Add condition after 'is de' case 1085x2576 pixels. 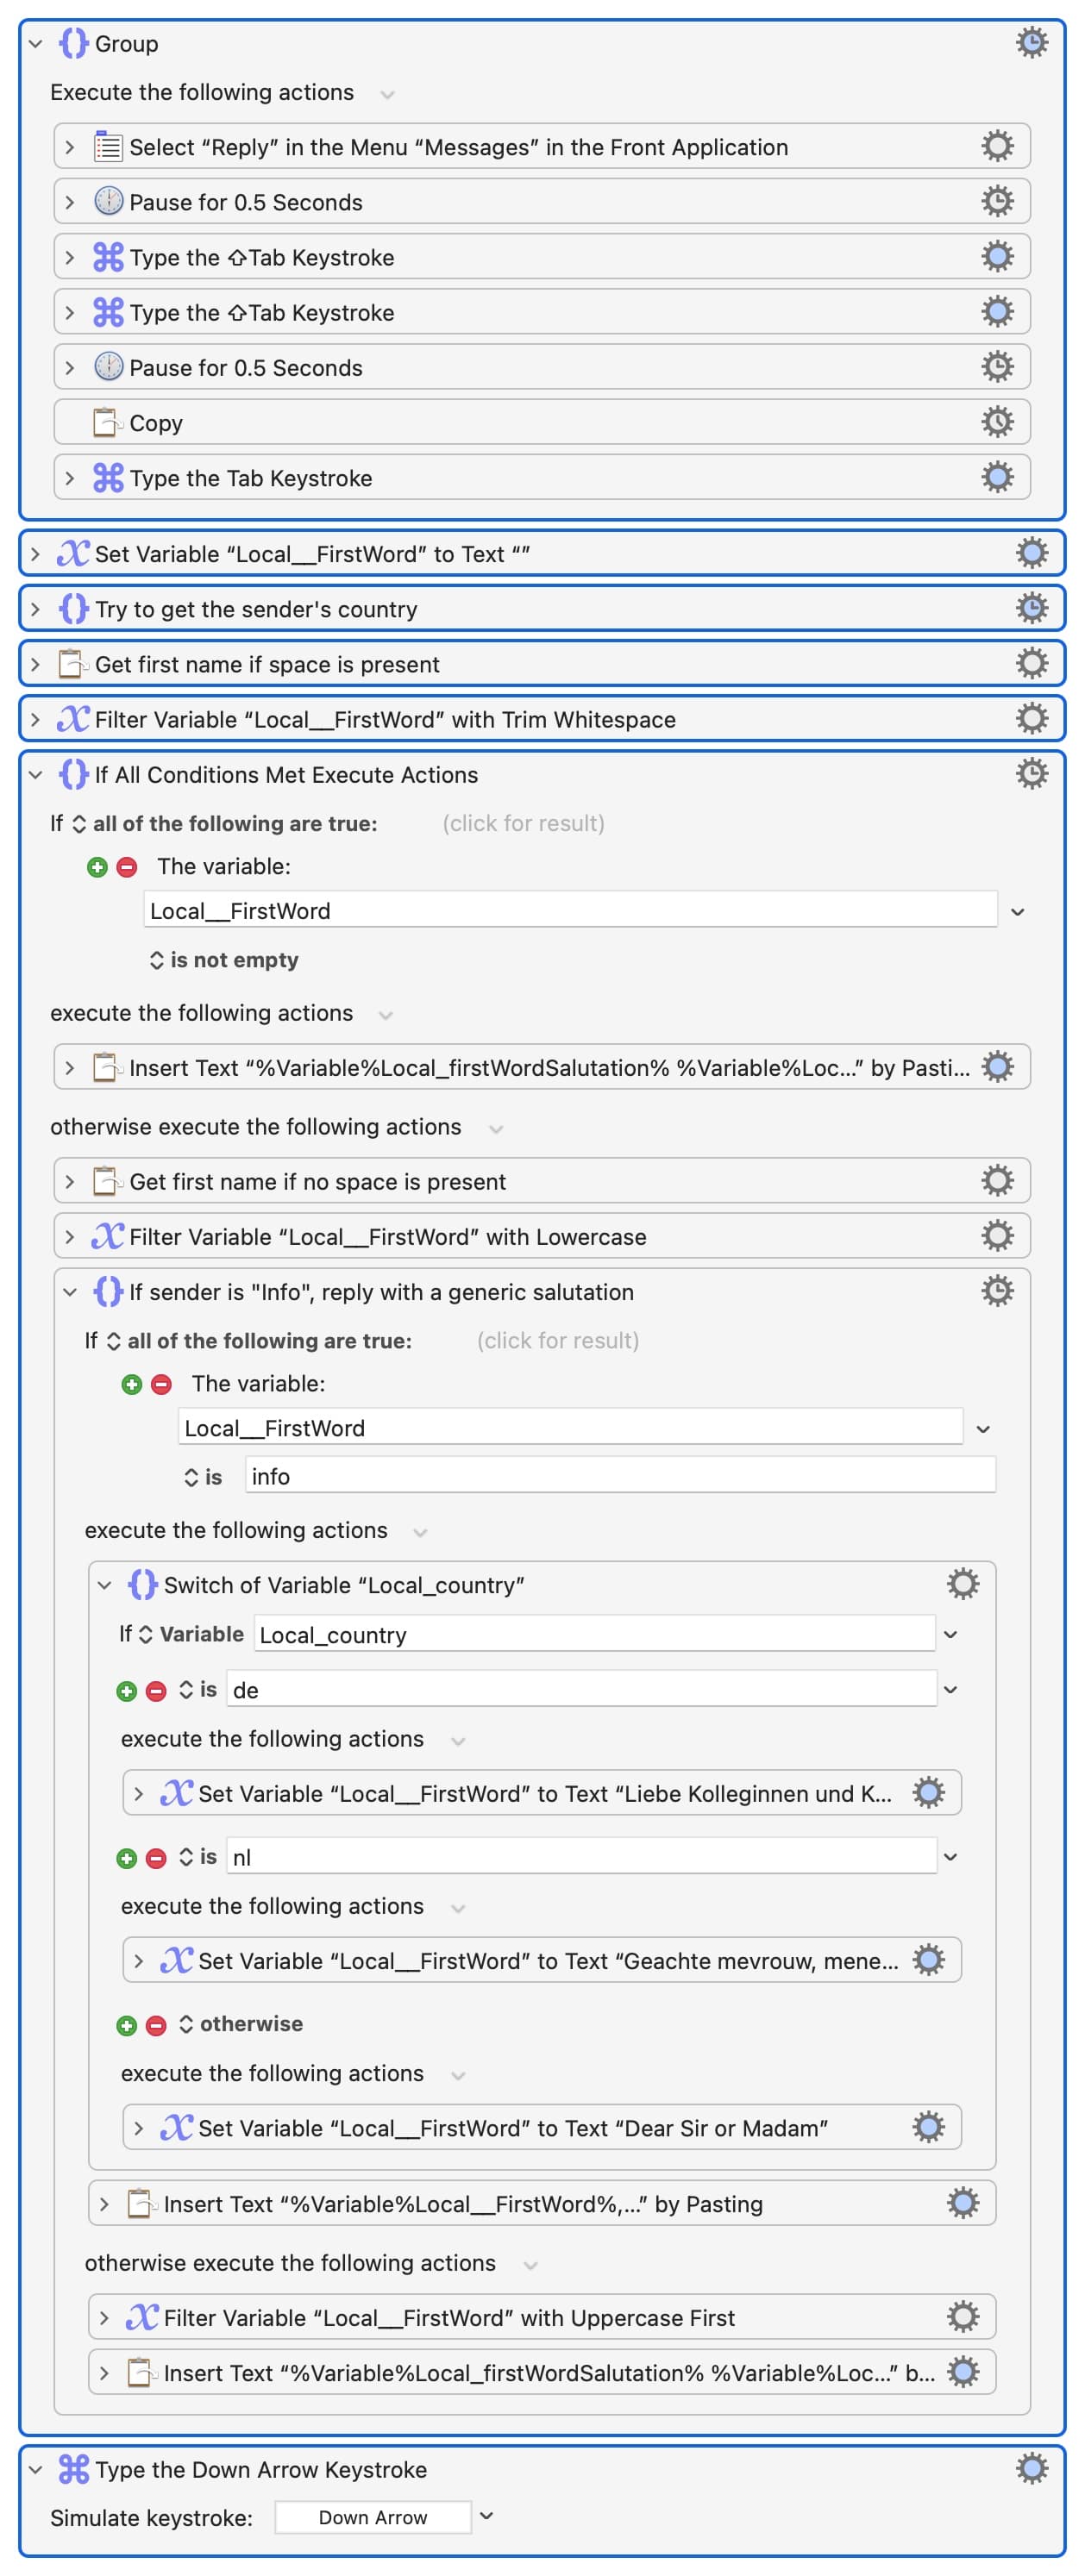pos(126,1691)
